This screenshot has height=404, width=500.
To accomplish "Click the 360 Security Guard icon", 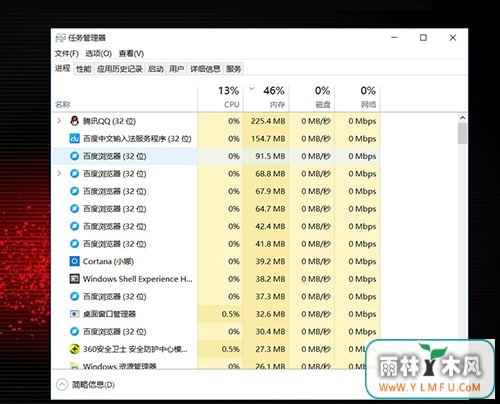I will (x=74, y=349).
